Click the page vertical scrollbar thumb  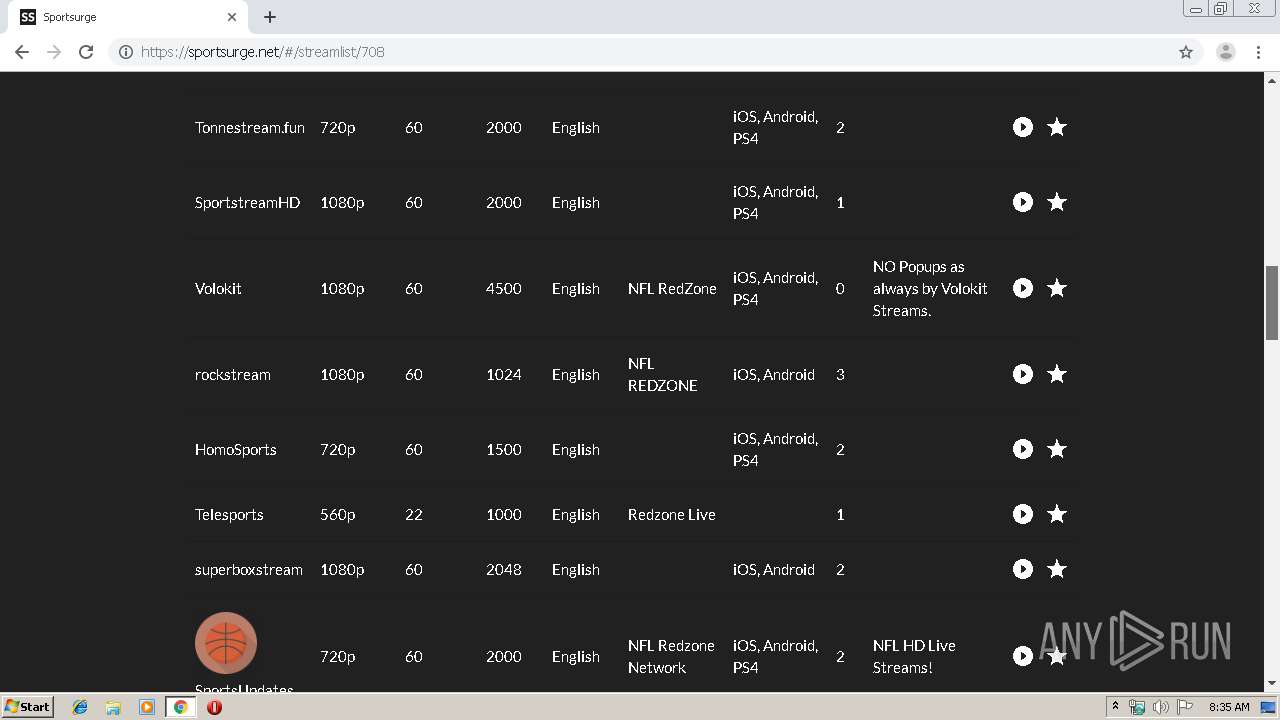point(1272,303)
